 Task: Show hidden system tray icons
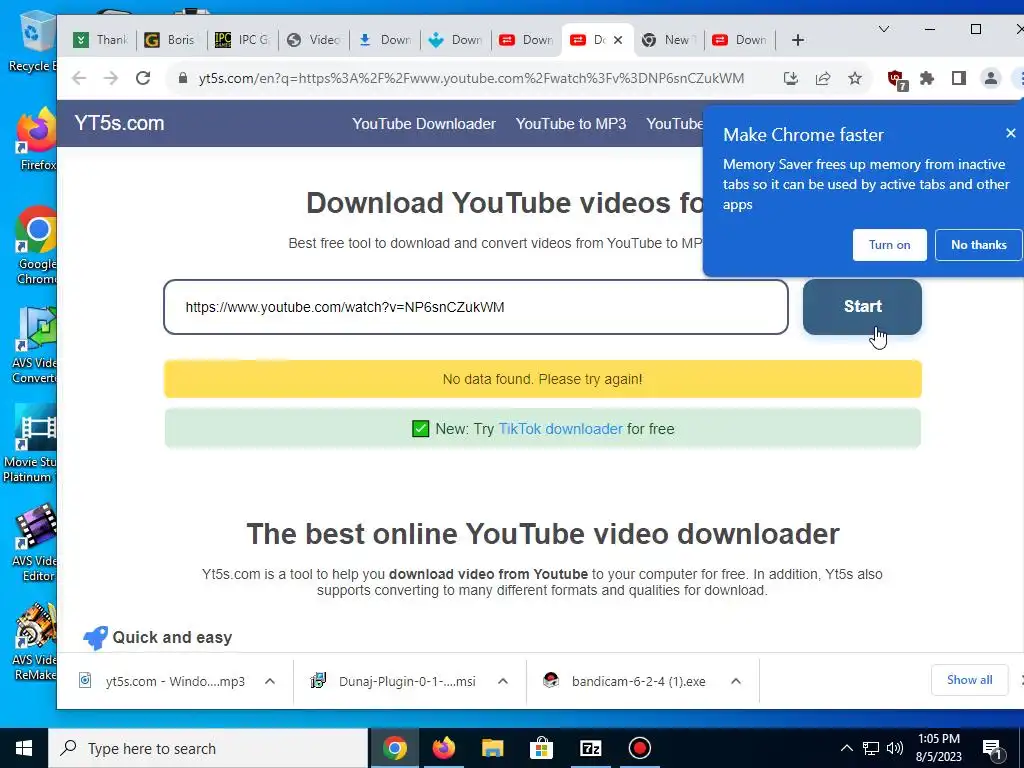[x=846, y=748]
